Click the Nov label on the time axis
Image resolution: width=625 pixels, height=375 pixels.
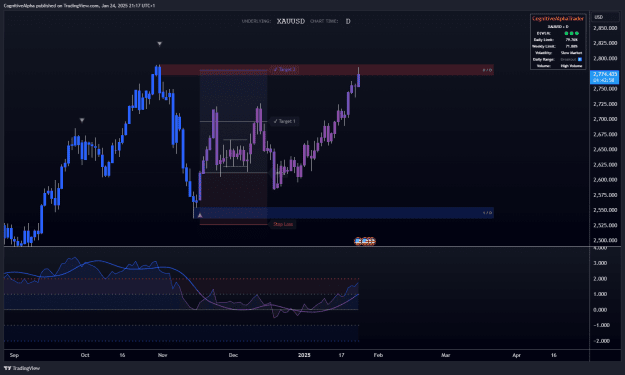[x=162, y=355]
